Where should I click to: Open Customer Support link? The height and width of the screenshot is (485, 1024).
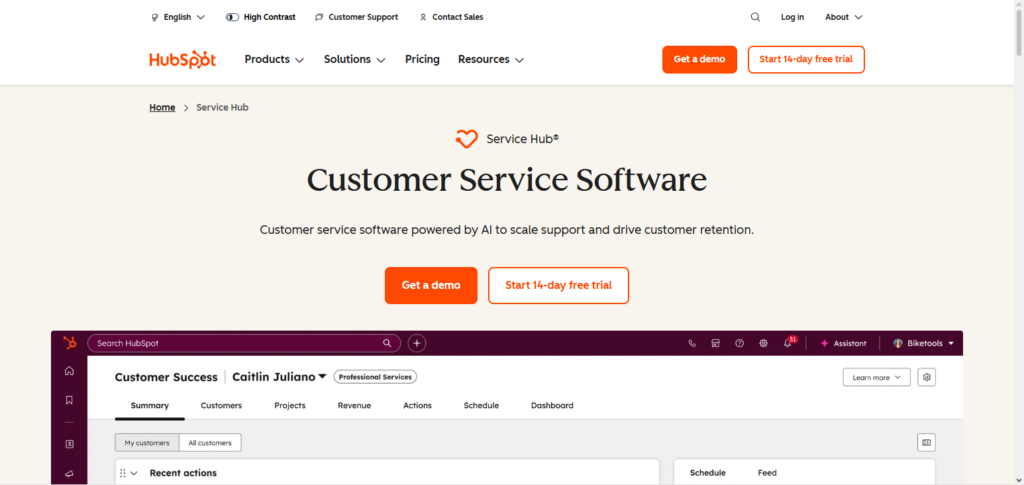[x=357, y=18]
